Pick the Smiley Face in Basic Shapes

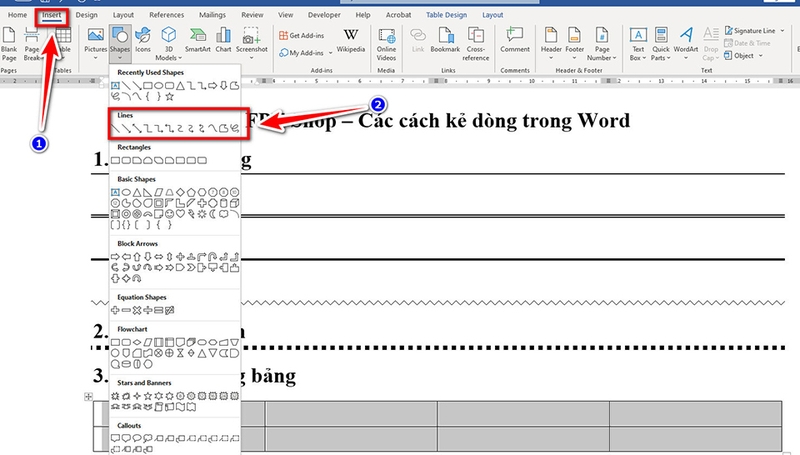[169, 214]
